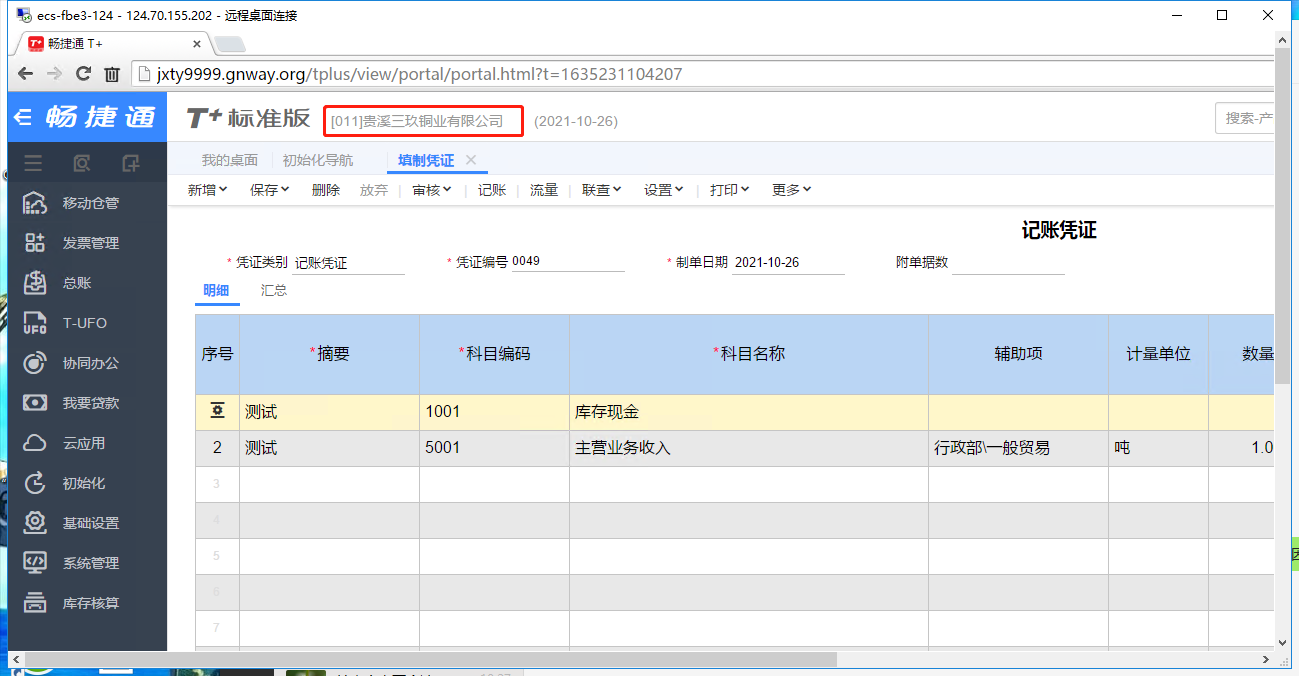The width and height of the screenshot is (1299, 676).
Task: Open 协同办公 icon in the sidebar
Action: tap(35, 363)
